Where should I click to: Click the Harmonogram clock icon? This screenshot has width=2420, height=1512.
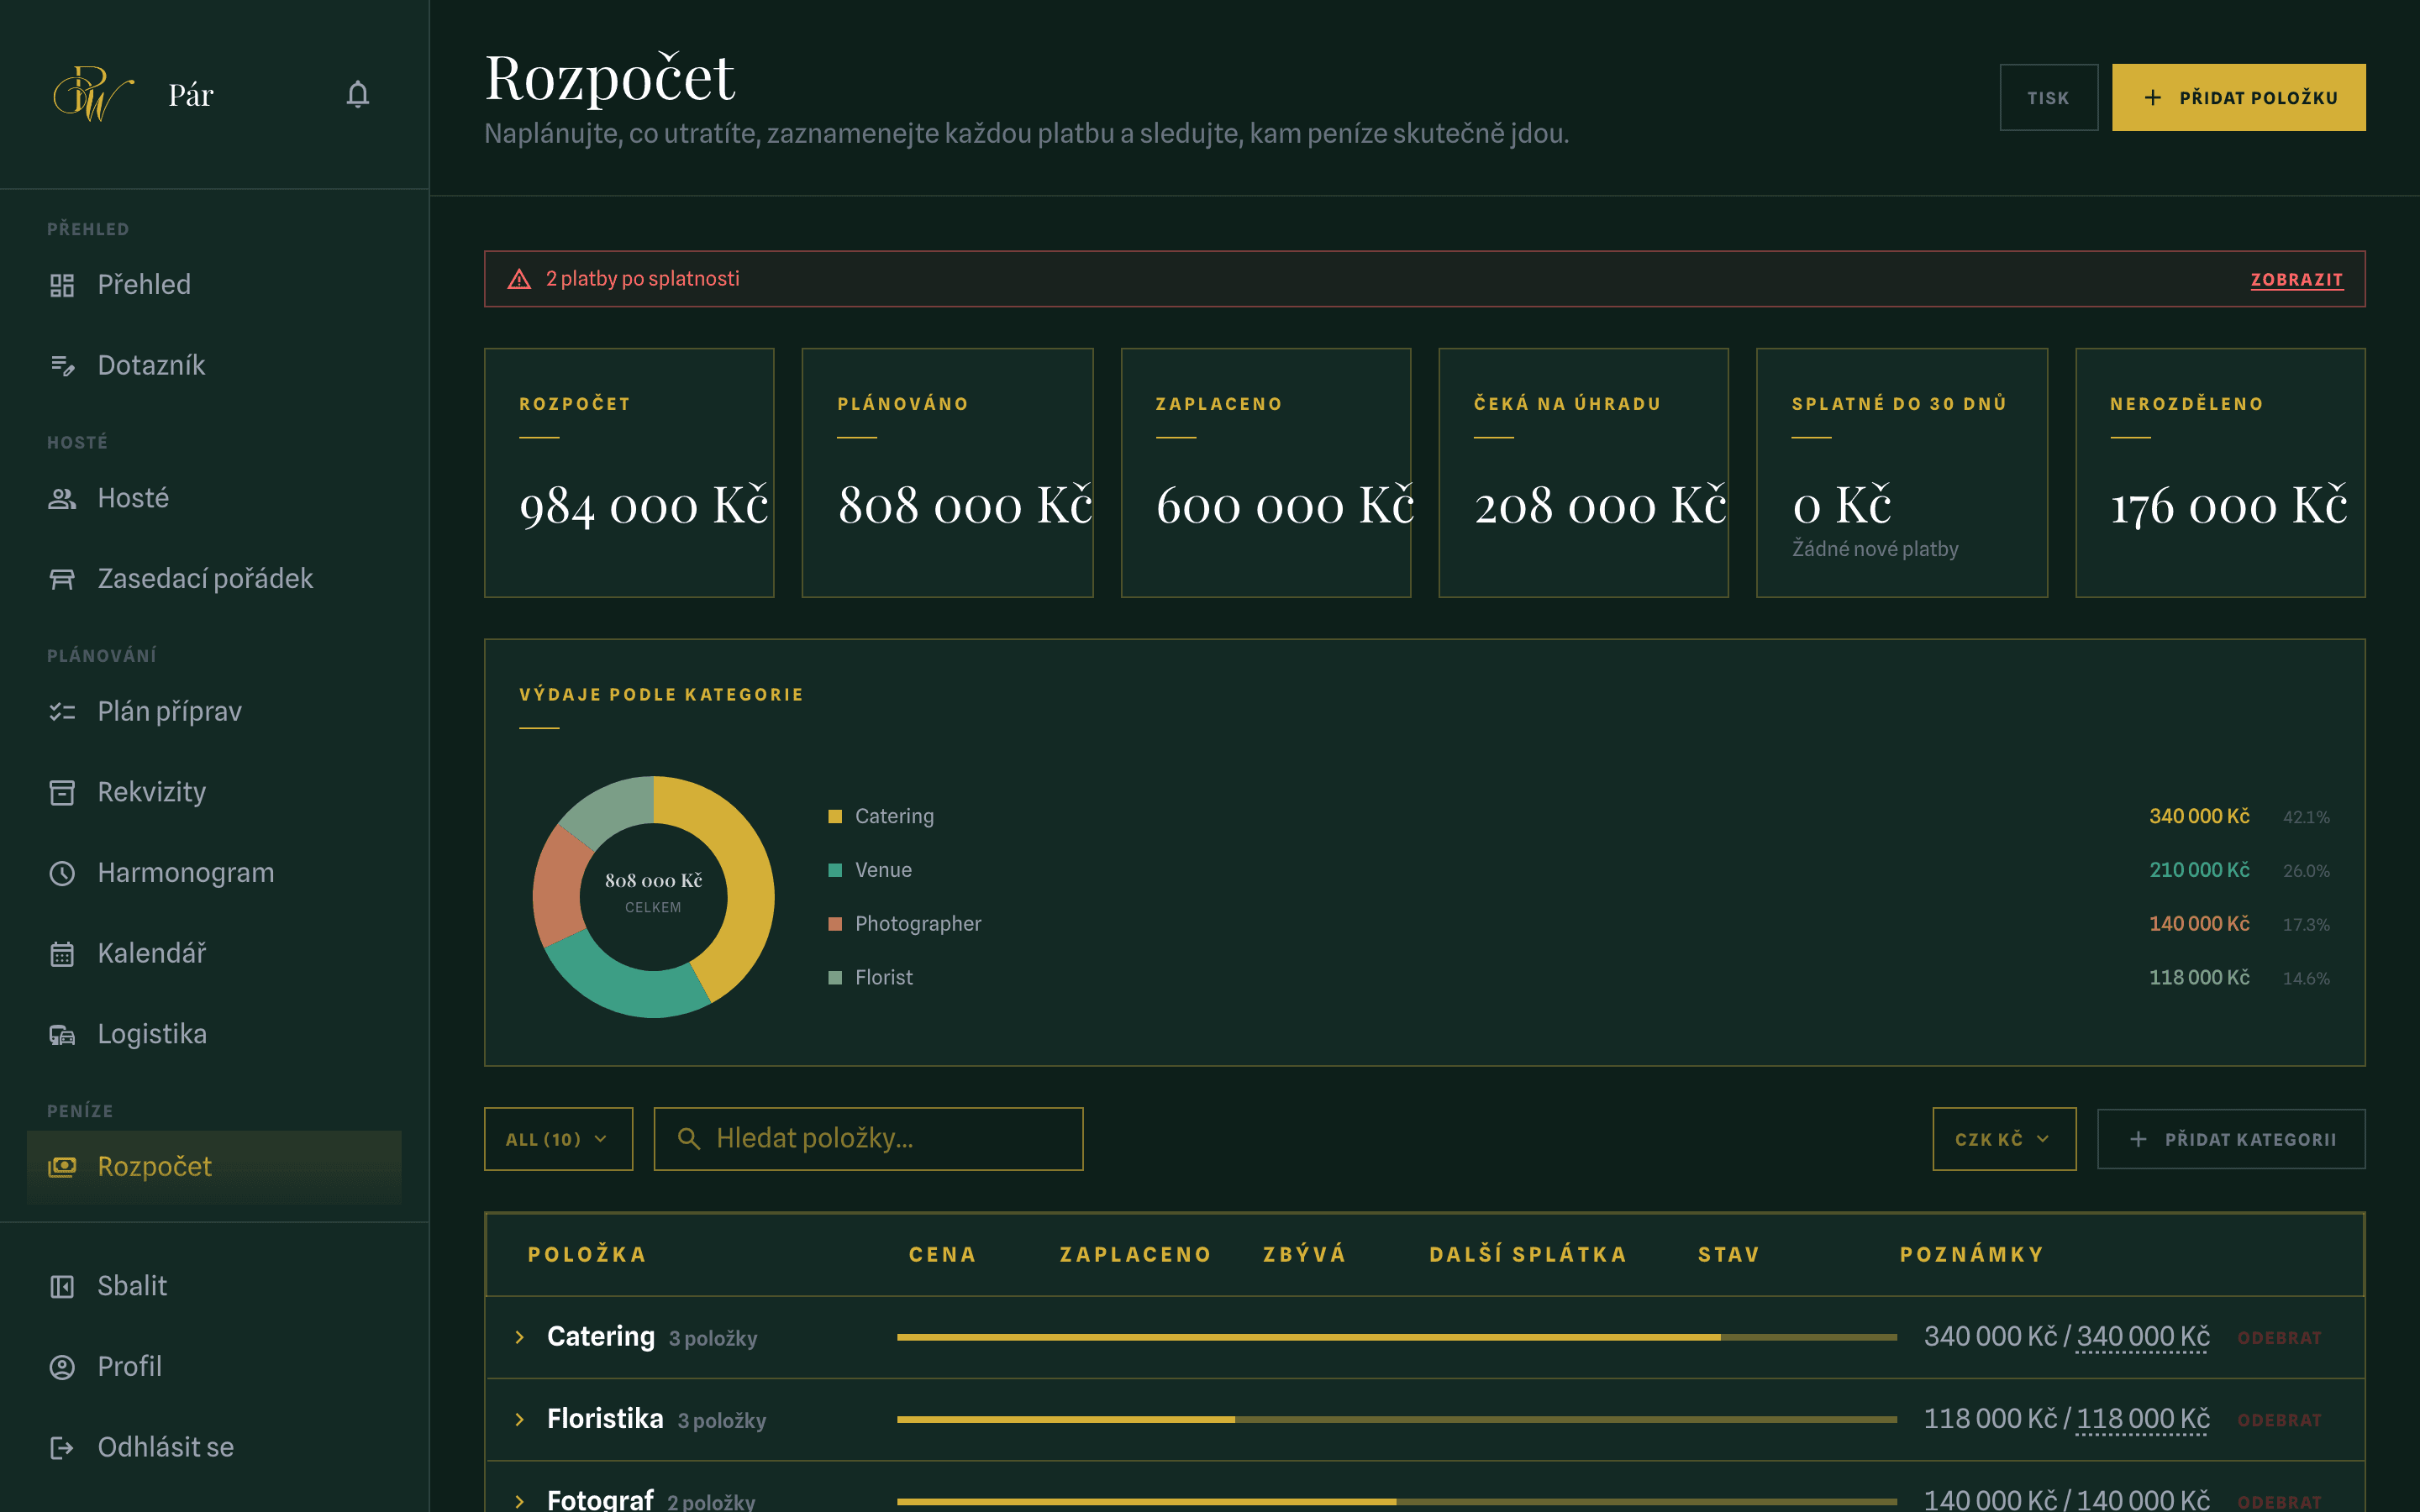(x=62, y=873)
